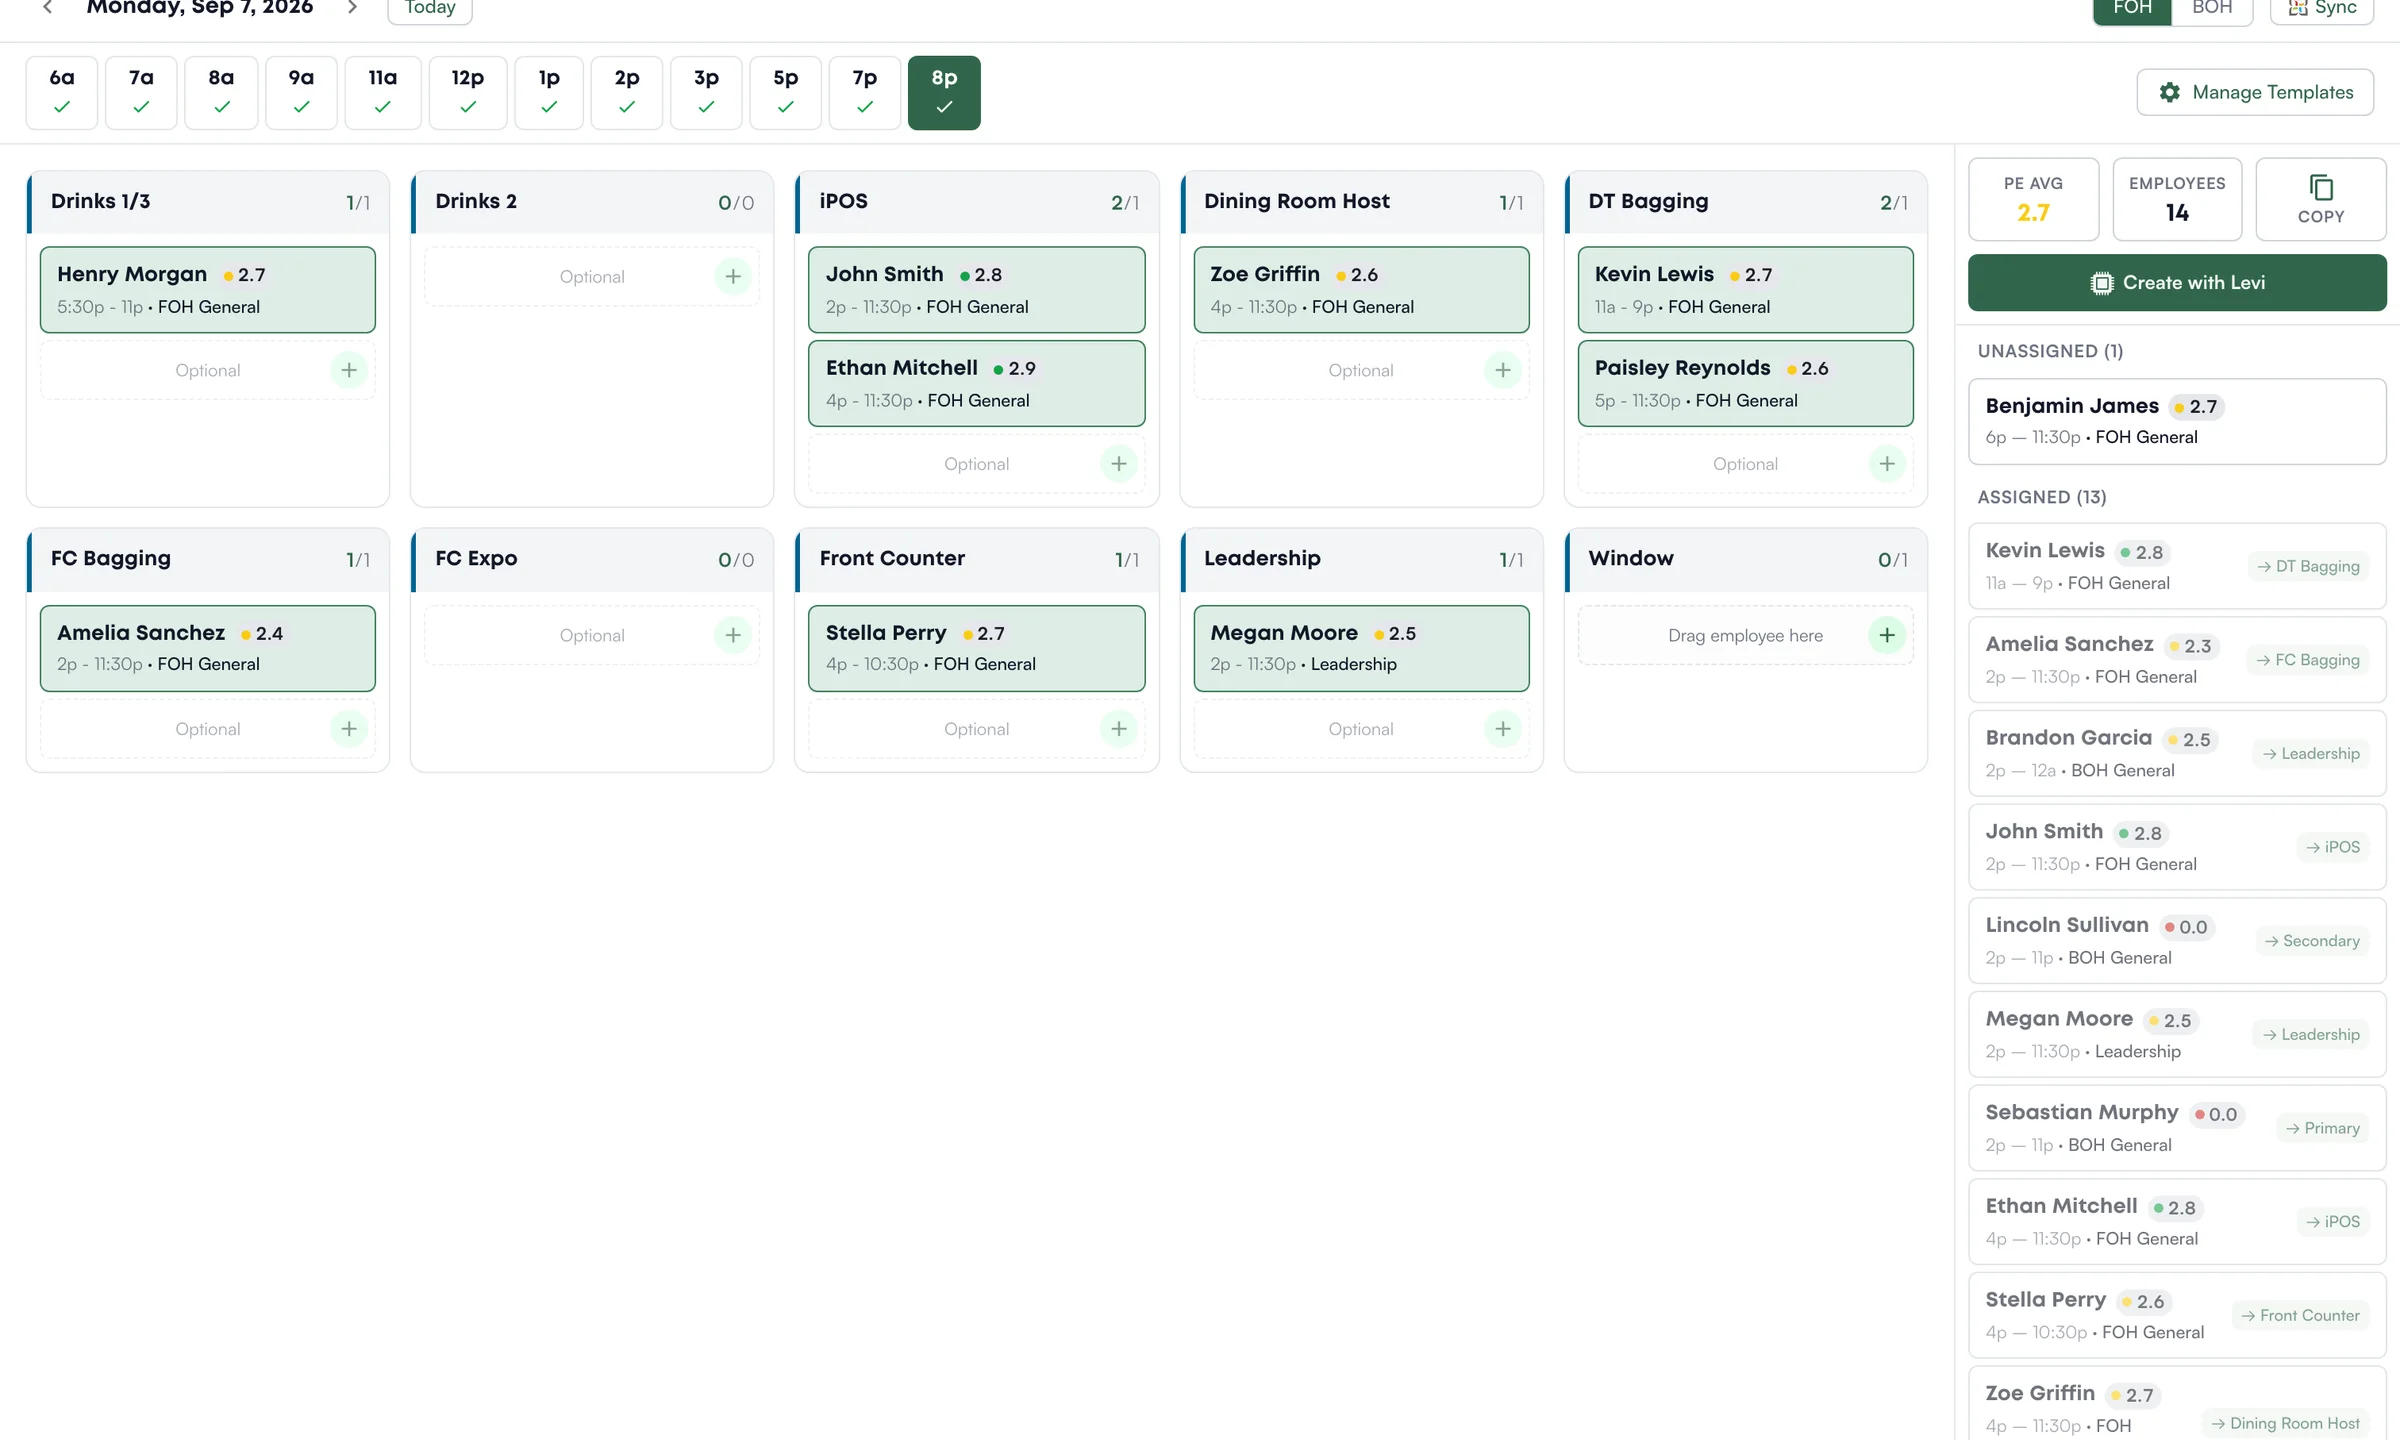Go to previous day arrow
This screenshot has height=1440, width=2400.
pyautogui.click(x=47, y=7)
